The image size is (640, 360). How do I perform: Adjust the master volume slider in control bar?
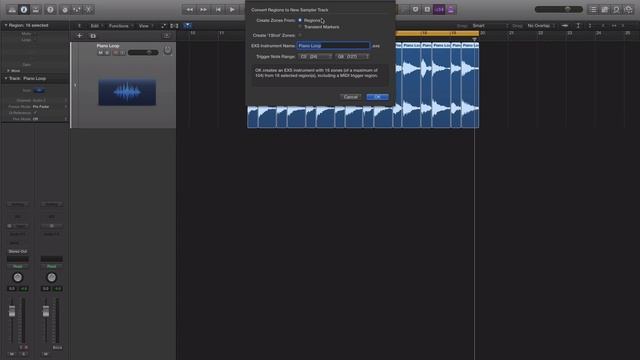[x=559, y=9]
